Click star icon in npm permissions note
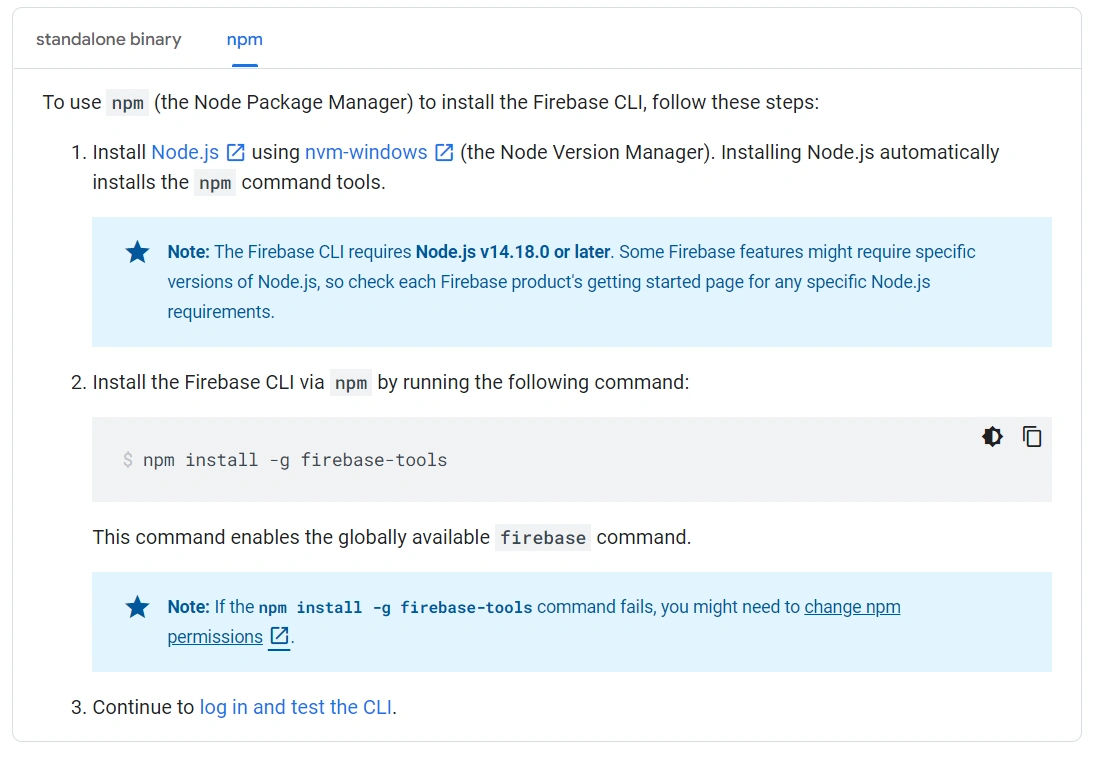 click(x=138, y=607)
